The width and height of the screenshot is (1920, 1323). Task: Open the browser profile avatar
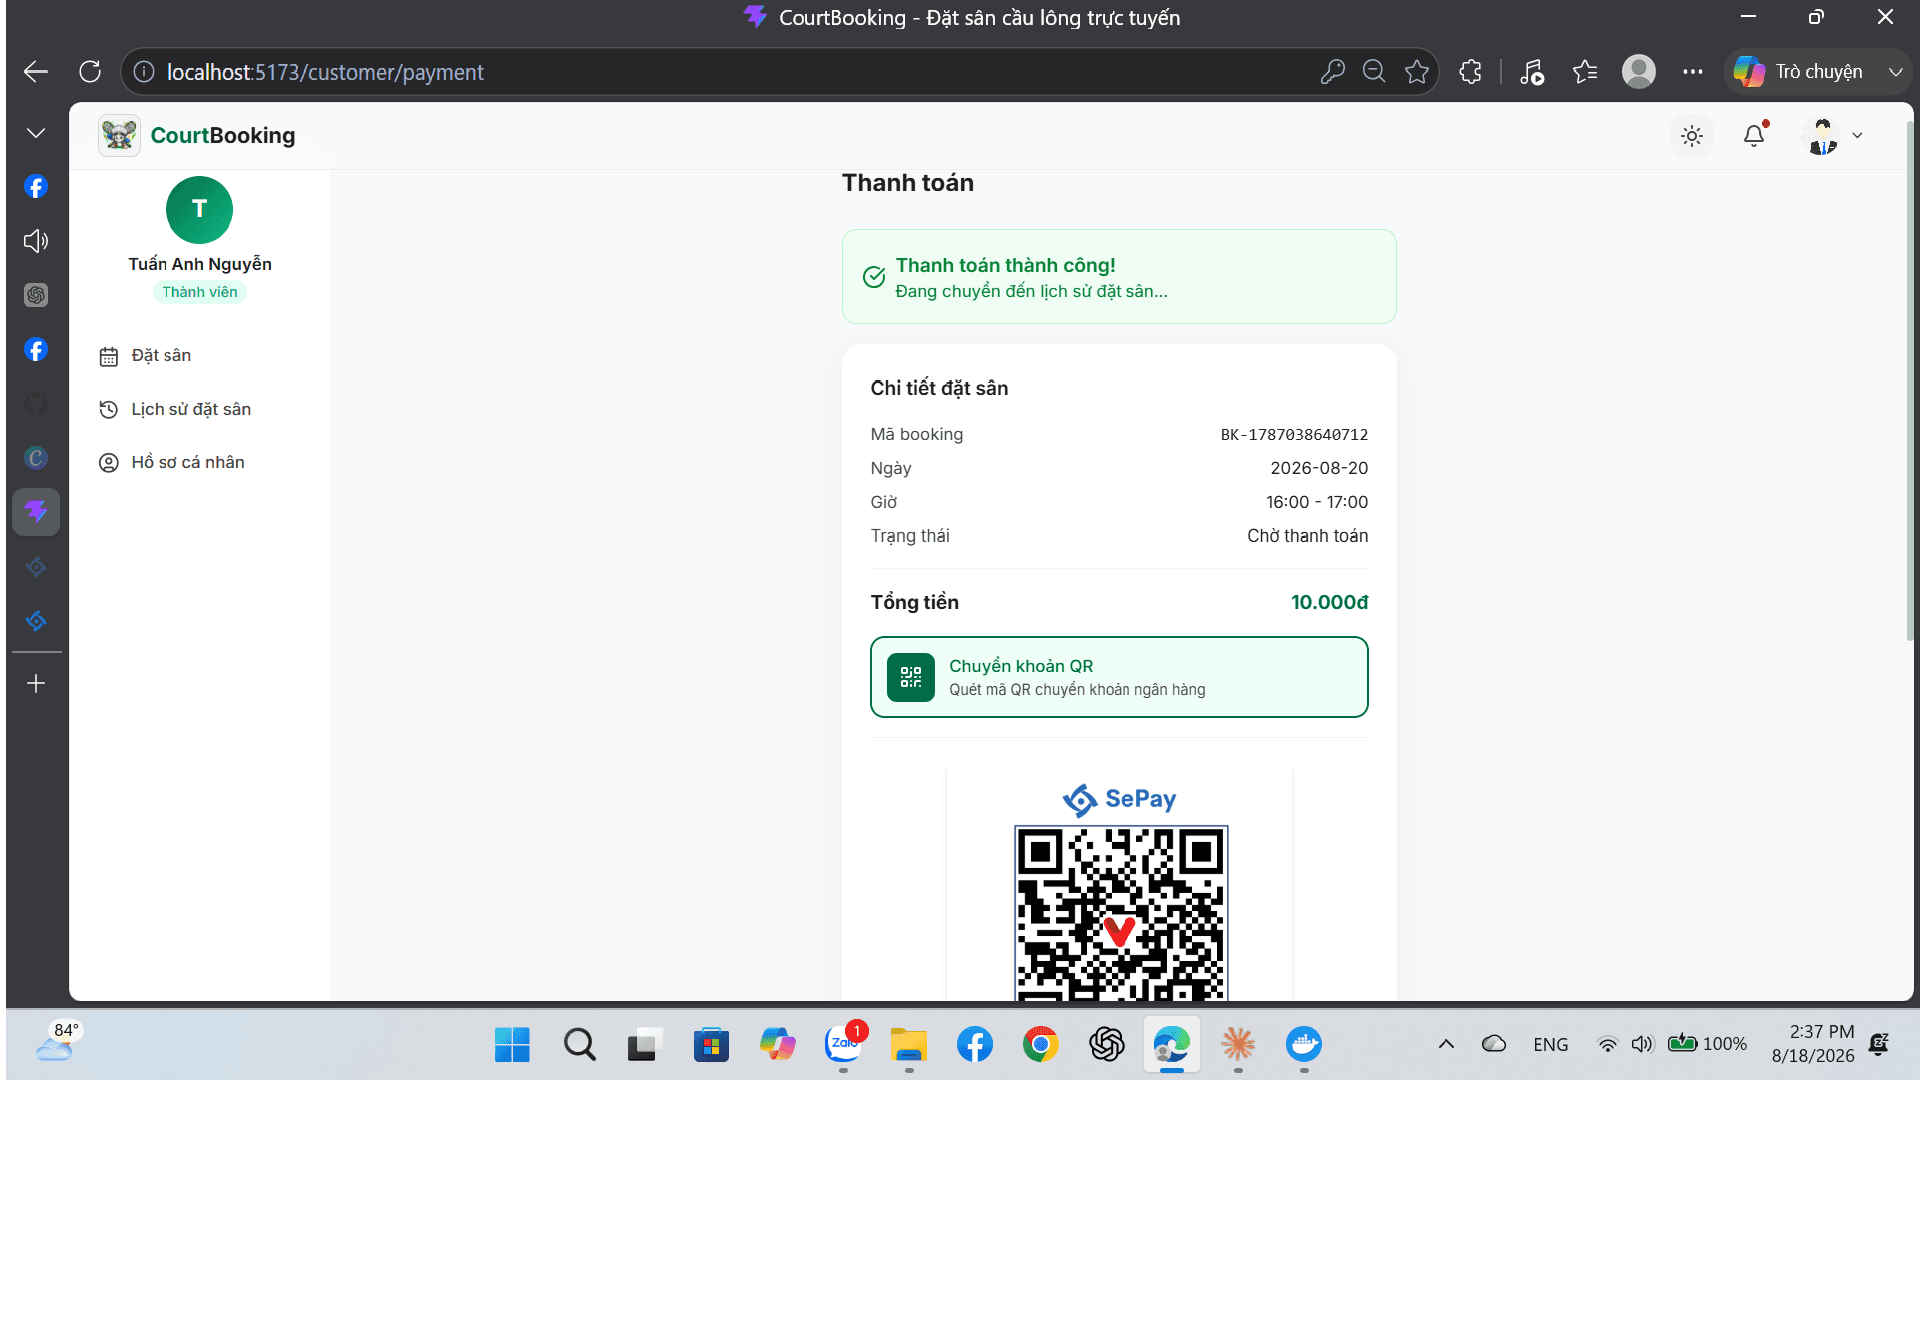pos(1639,72)
